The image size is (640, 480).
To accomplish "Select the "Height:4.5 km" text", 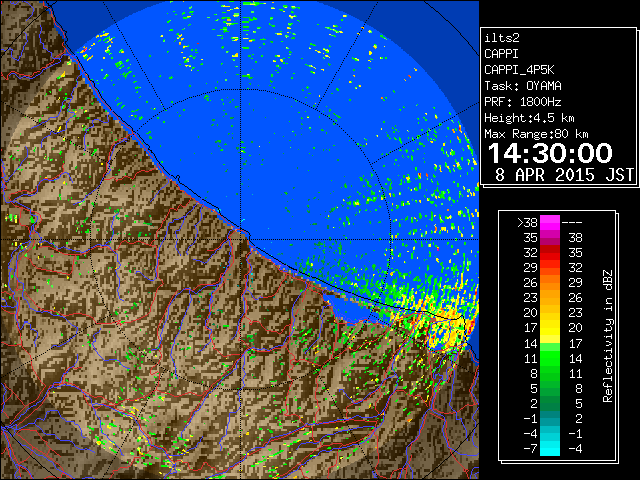I will pos(529,118).
